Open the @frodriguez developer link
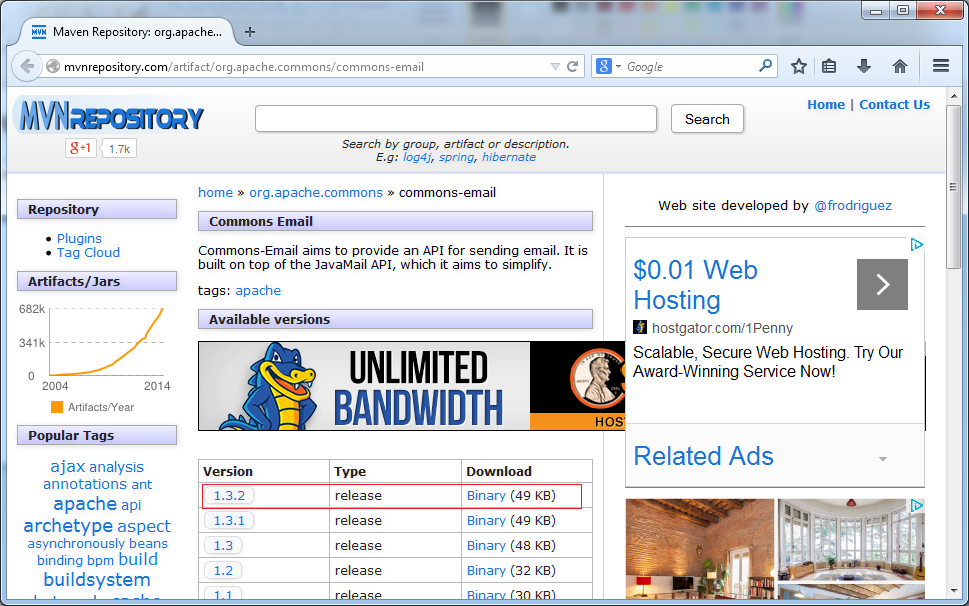The height and width of the screenshot is (606, 969). [853, 206]
